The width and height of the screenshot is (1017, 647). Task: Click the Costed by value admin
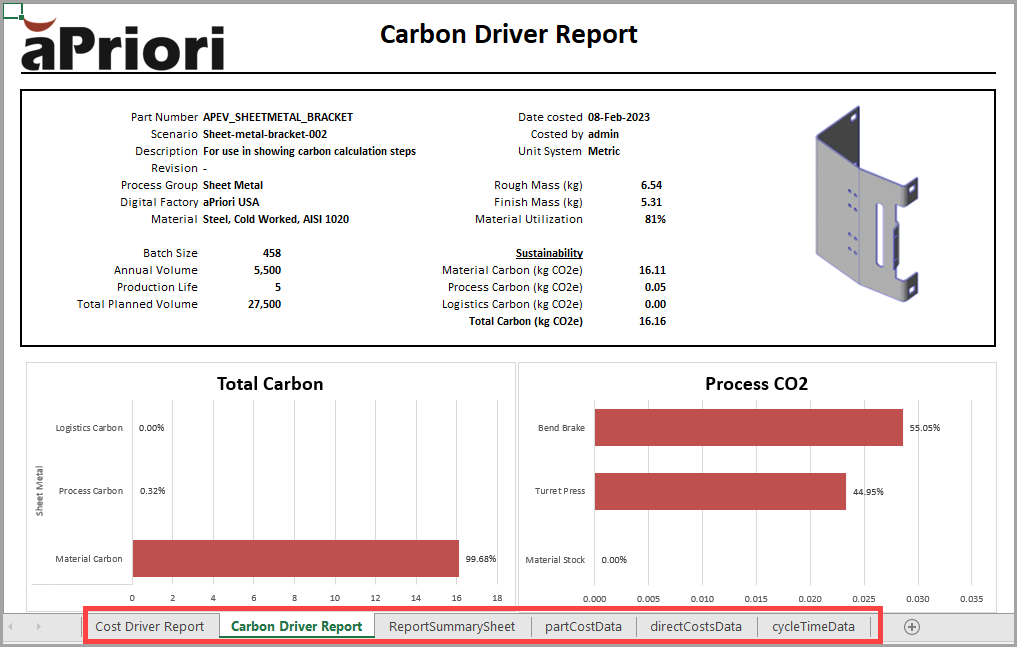tap(603, 134)
